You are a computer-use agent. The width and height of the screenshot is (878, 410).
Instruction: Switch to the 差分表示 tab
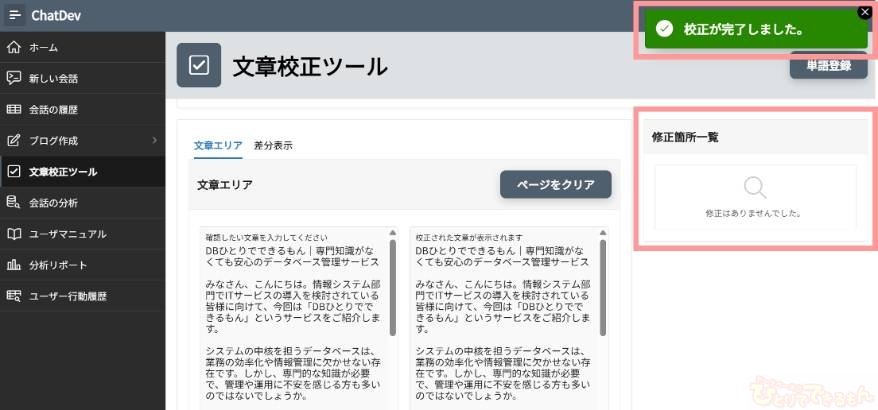(x=273, y=145)
